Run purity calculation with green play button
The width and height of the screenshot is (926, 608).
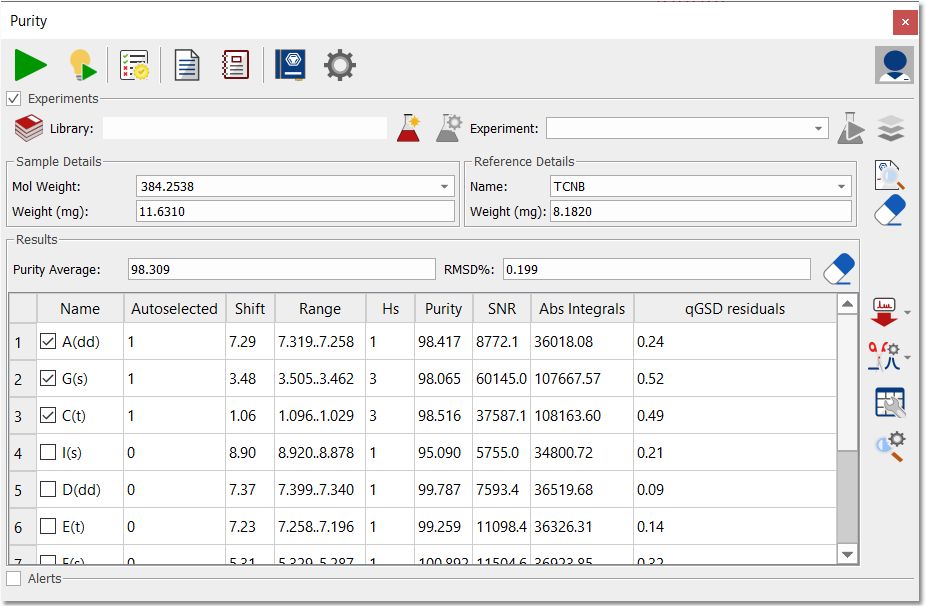(30, 65)
